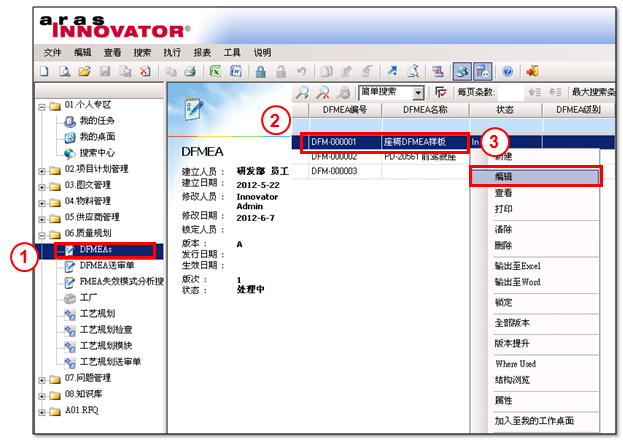
Task: Export to Excel via toolbar icon
Action: (215, 72)
